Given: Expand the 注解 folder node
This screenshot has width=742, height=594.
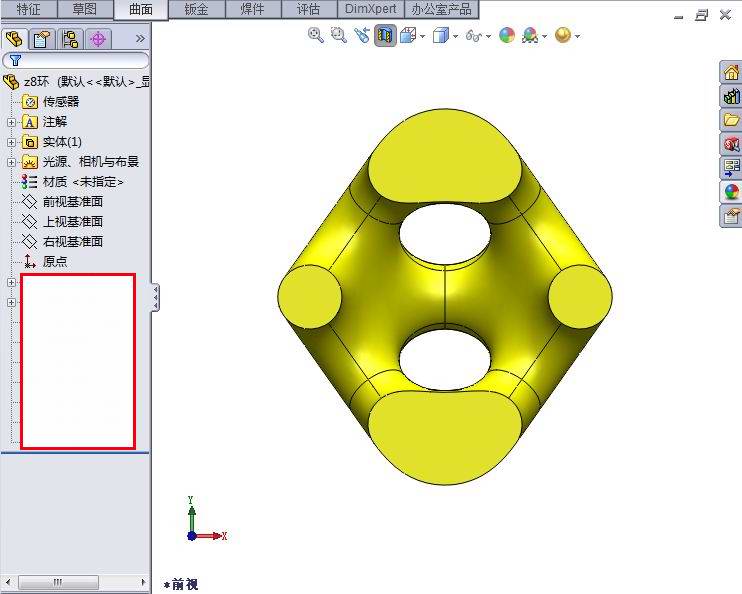Looking at the screenshot, I should click(x=11, y=122).
